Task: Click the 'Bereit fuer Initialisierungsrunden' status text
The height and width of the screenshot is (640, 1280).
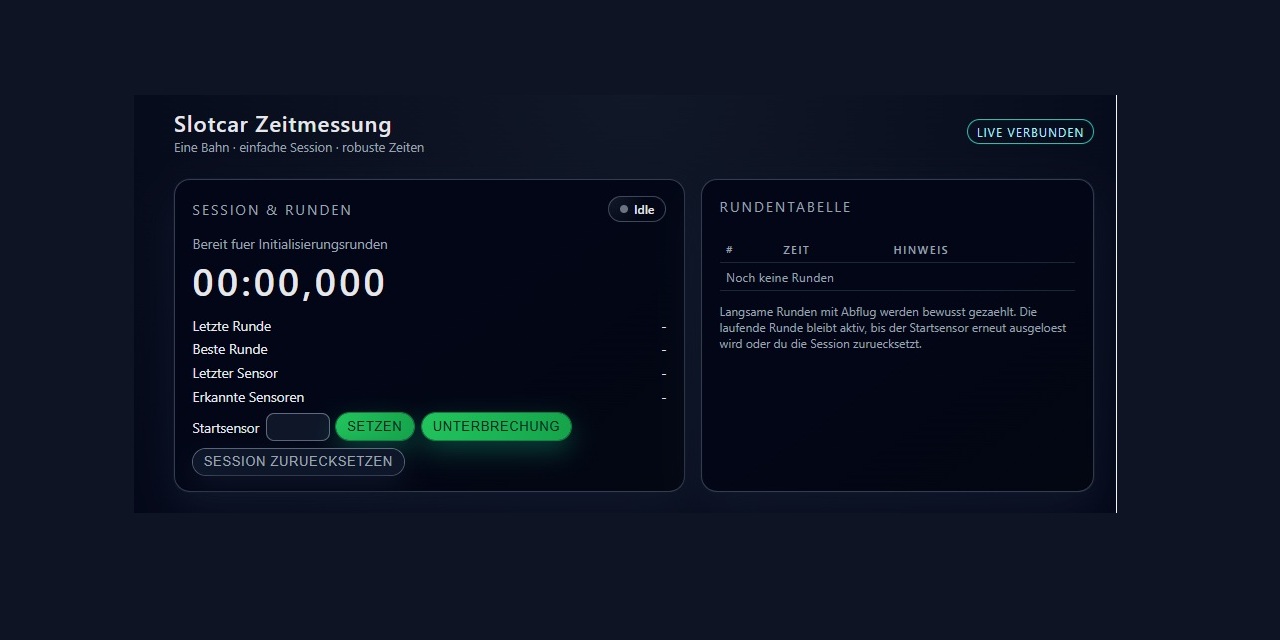Action: tap(290, 244)
